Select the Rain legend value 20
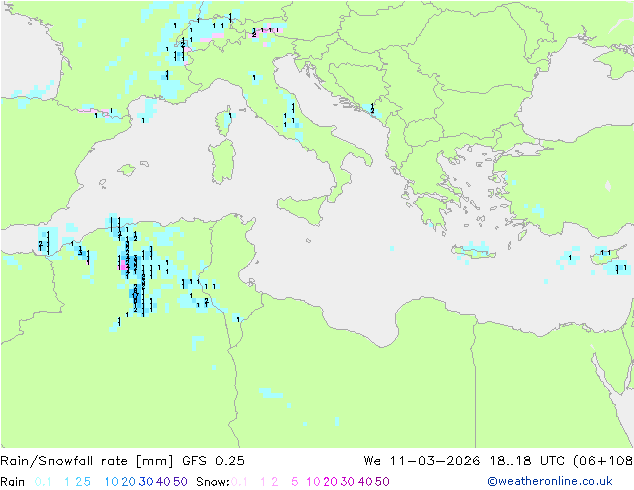This screenshot has height=490, width=634. coord(129,482)
